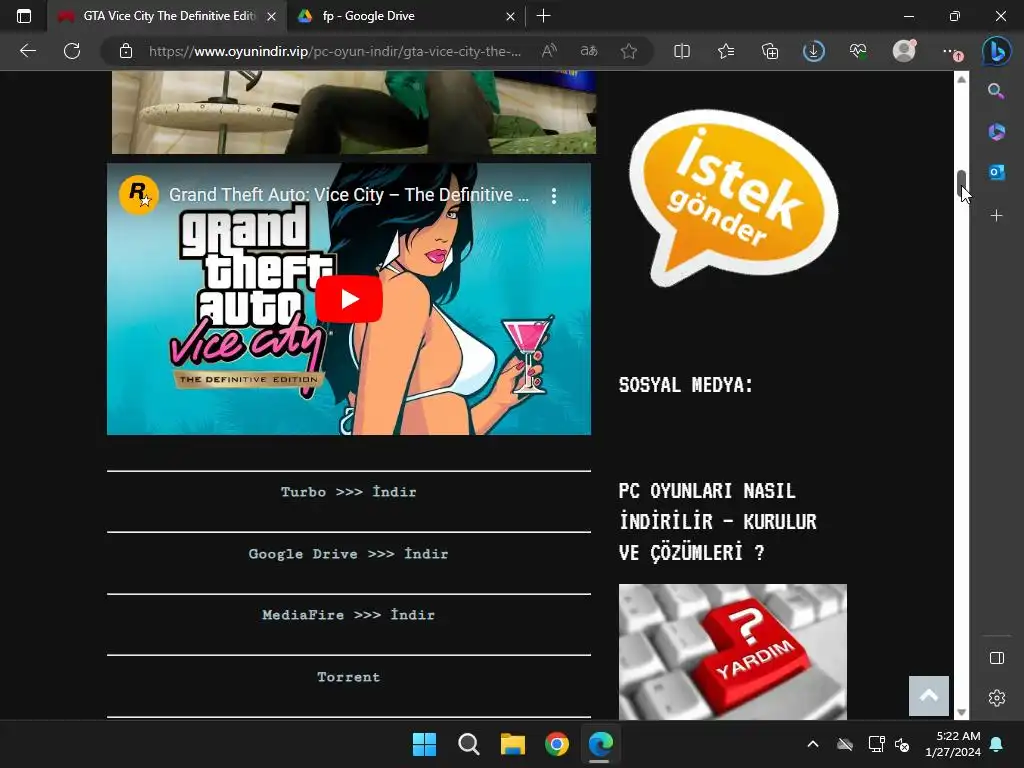Open the muted volume tray icon
The width and height of the screenshot is (1024, 768).
(903, 744)
